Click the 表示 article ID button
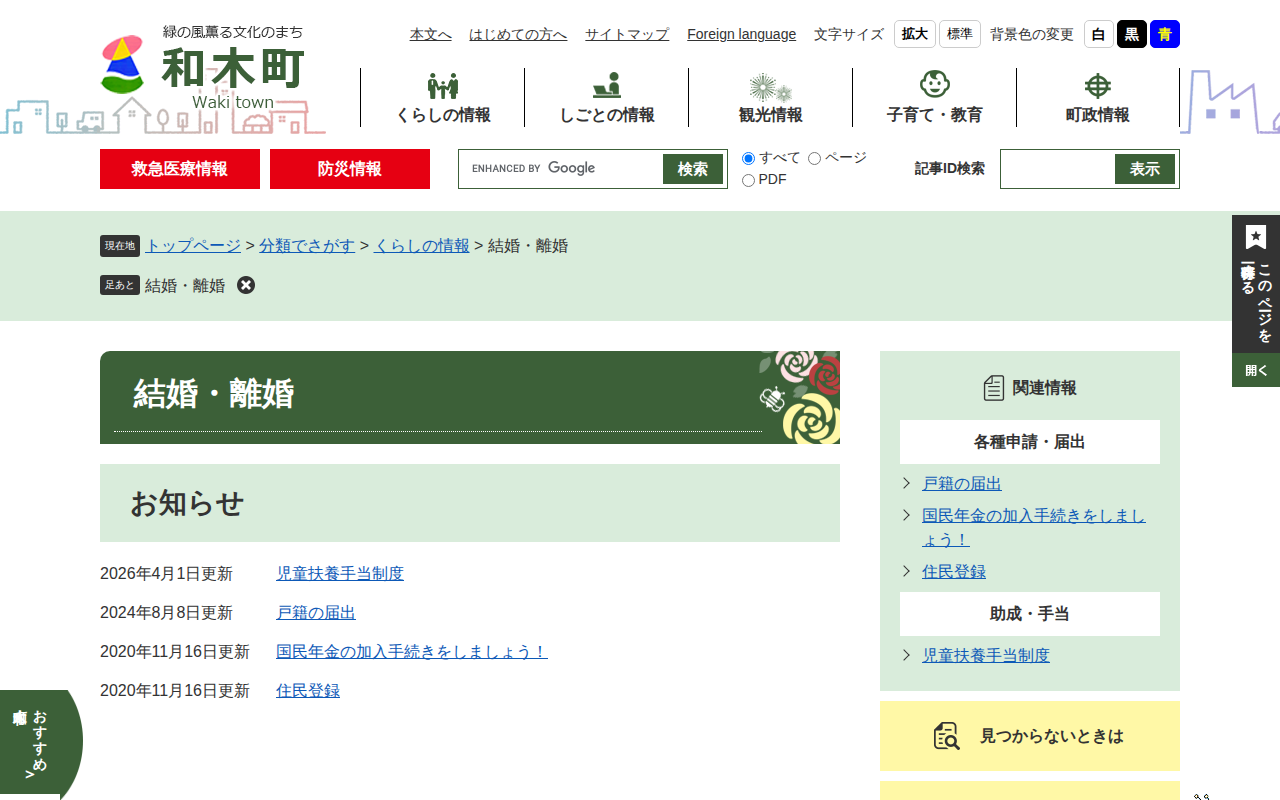1280x800 pixels. [1145, 169]
